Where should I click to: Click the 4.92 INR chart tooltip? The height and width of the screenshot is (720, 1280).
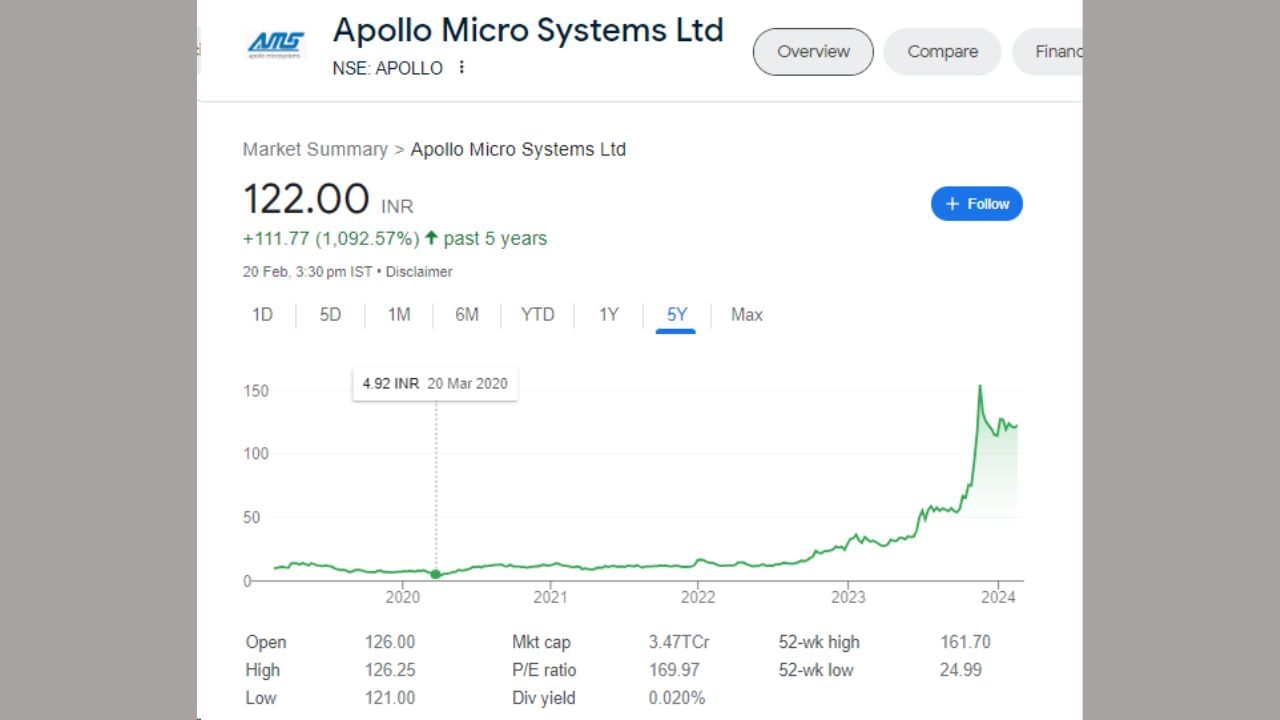(435, 384)
